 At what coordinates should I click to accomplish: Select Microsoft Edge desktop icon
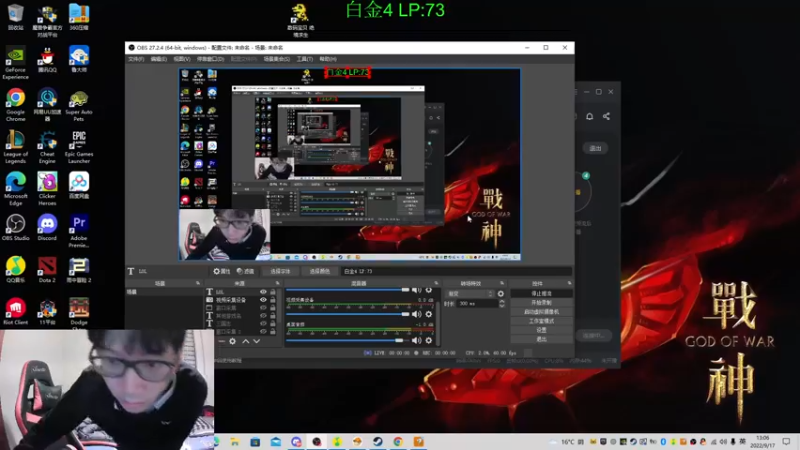(x=15, y=189)
